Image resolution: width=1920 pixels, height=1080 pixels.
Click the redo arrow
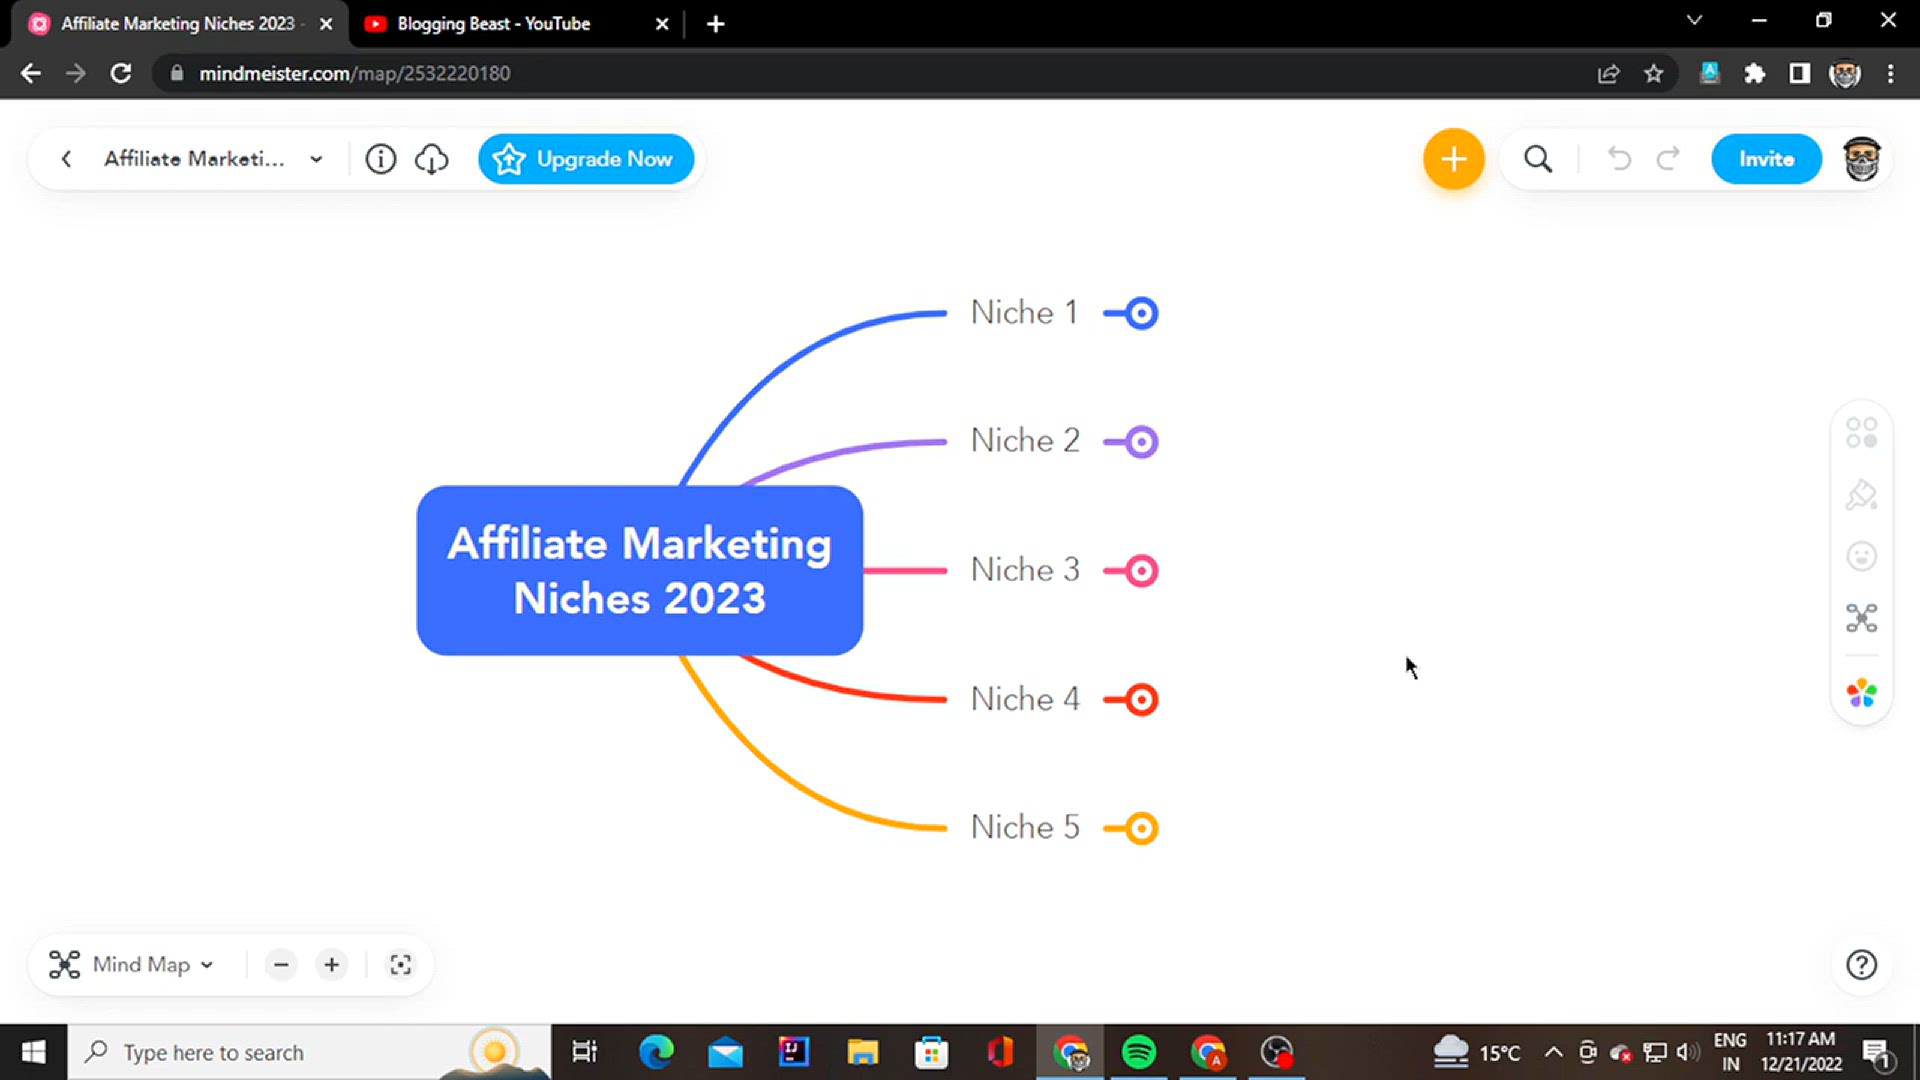(1668, 159)
